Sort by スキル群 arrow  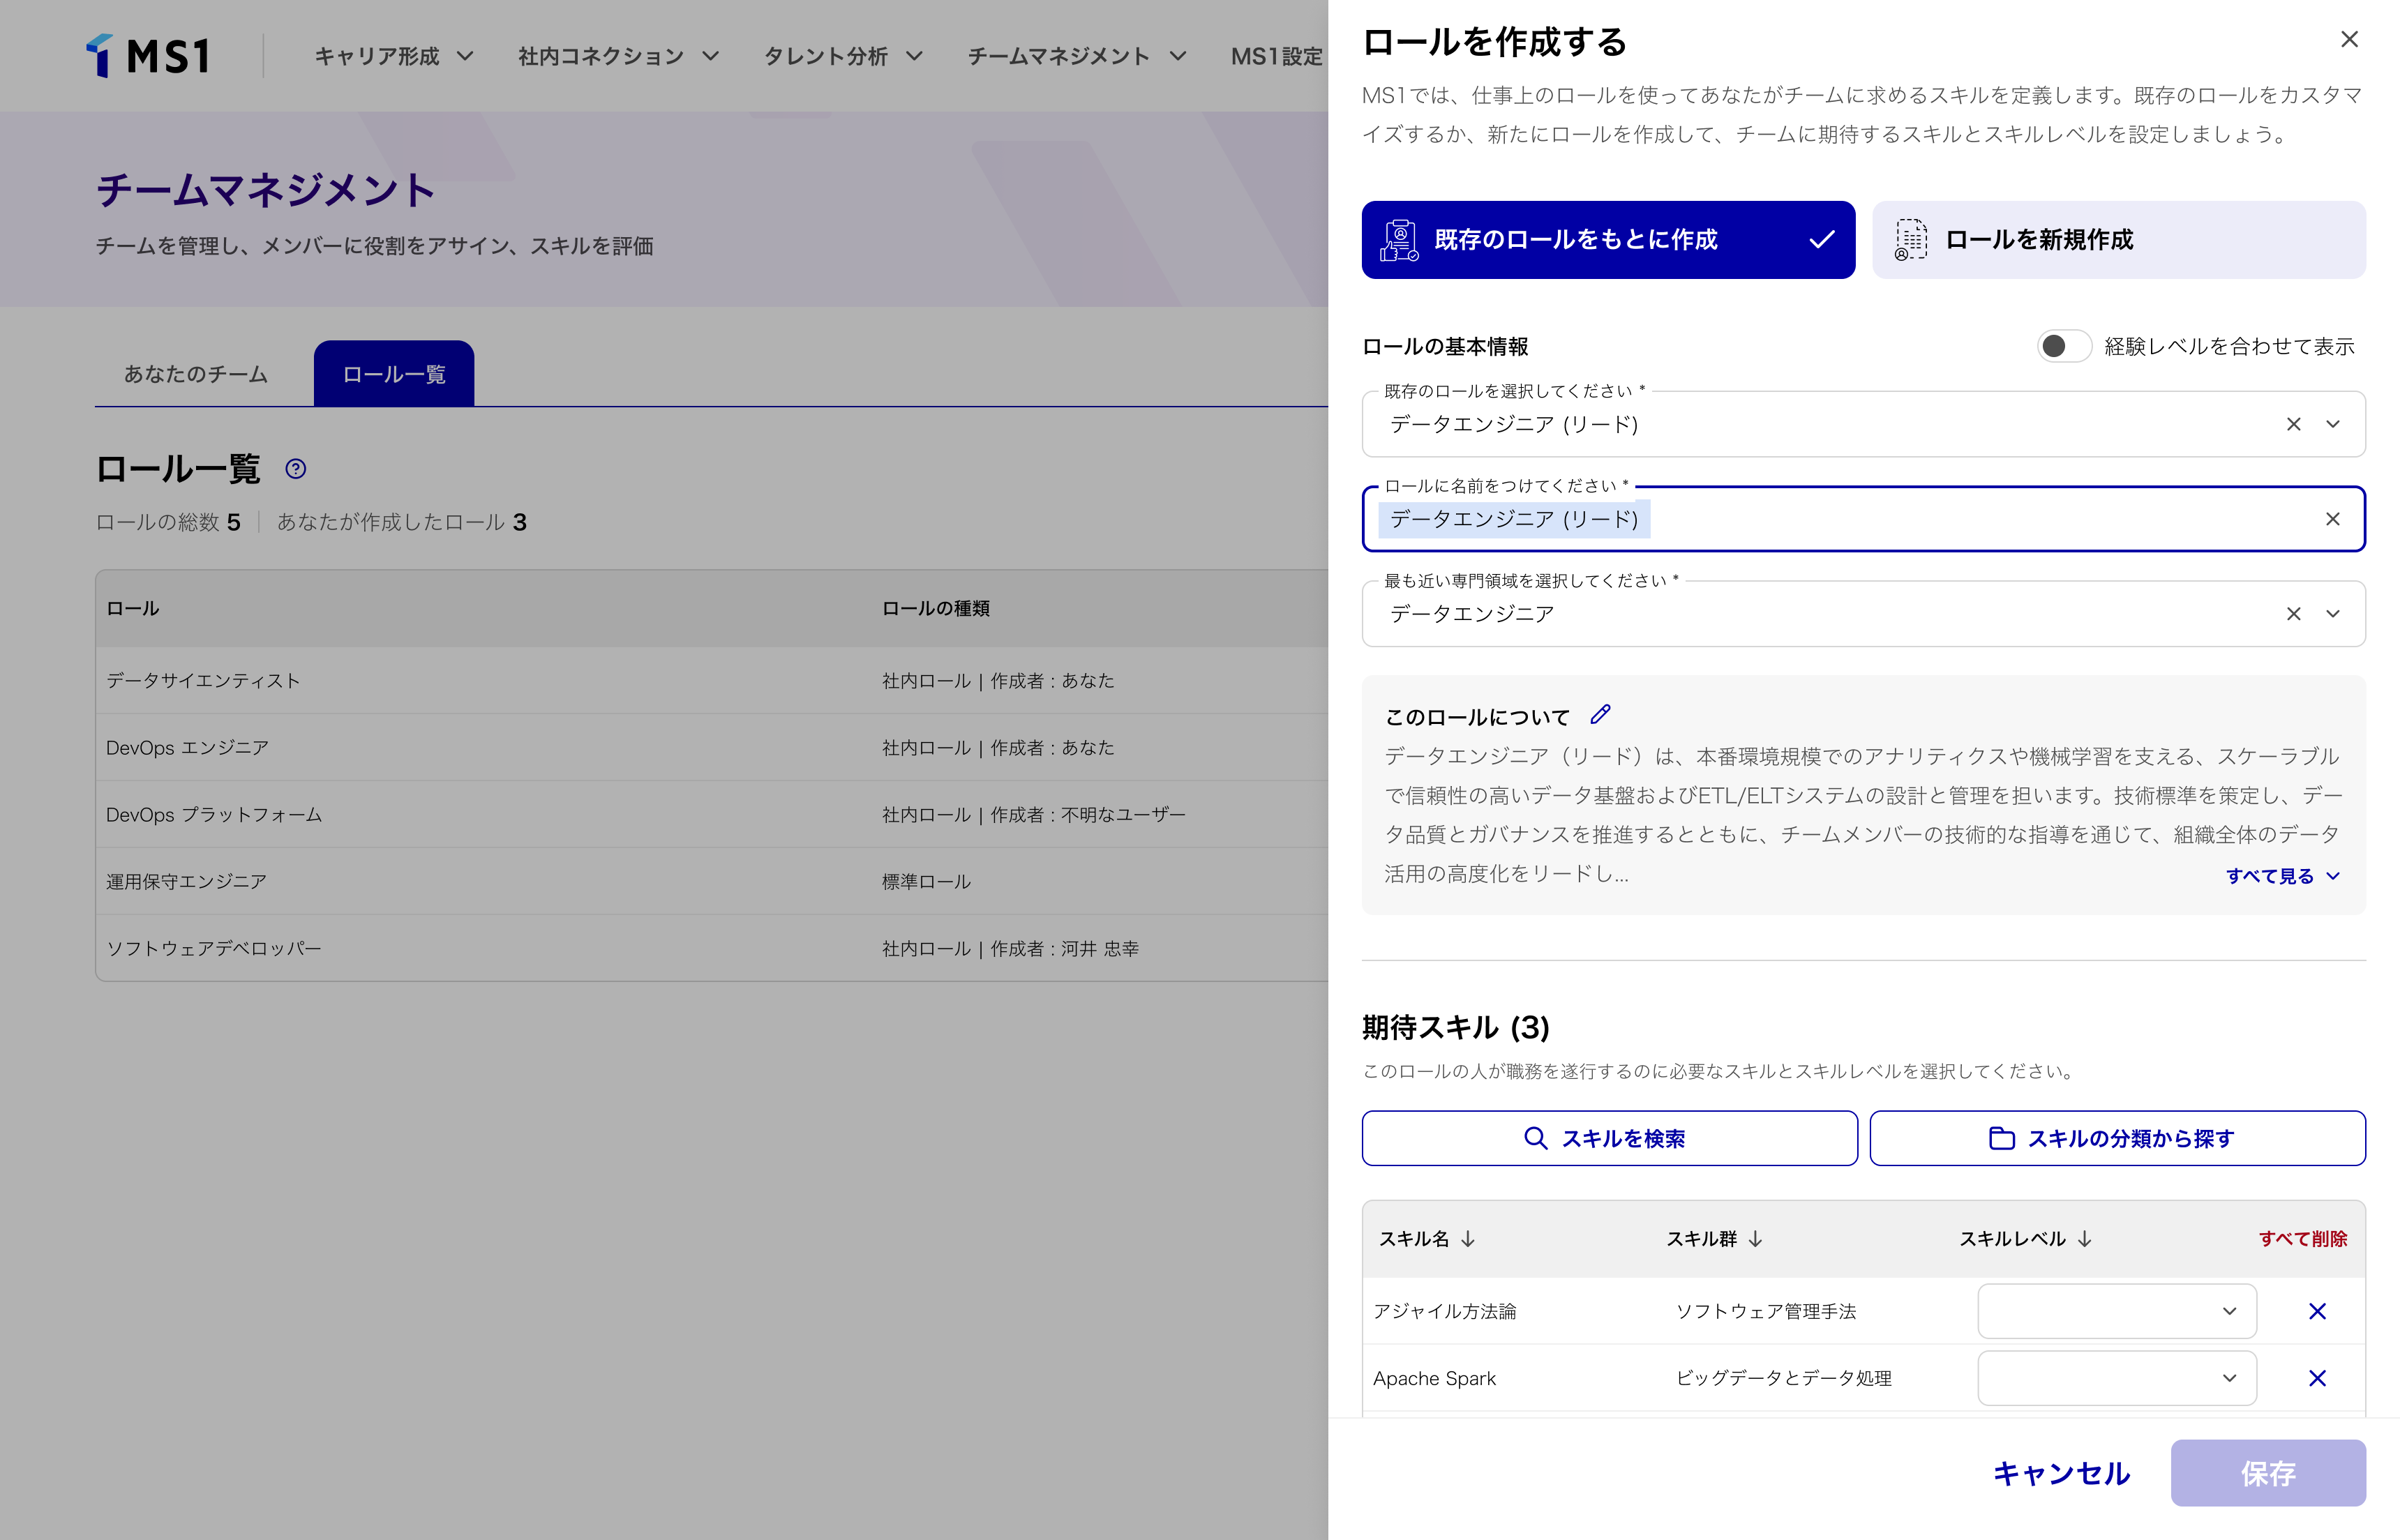(1755, 1239)
